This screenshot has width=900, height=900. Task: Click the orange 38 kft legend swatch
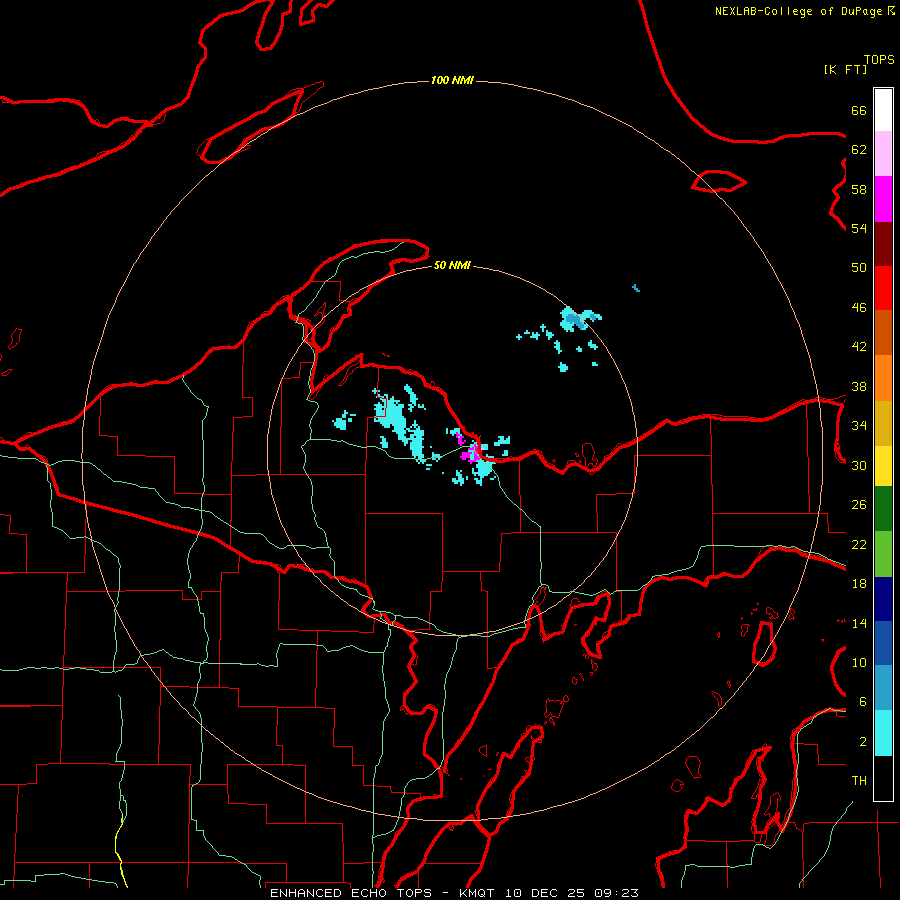(x=883, y=378)
